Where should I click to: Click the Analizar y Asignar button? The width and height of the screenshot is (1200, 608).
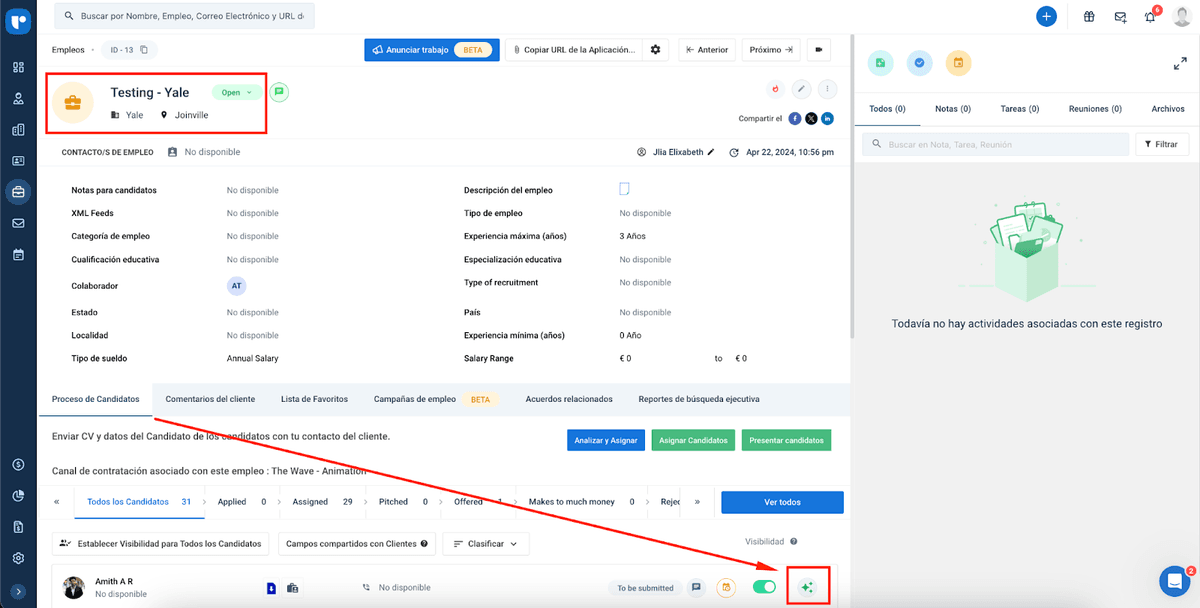click(x=605, y=440)
